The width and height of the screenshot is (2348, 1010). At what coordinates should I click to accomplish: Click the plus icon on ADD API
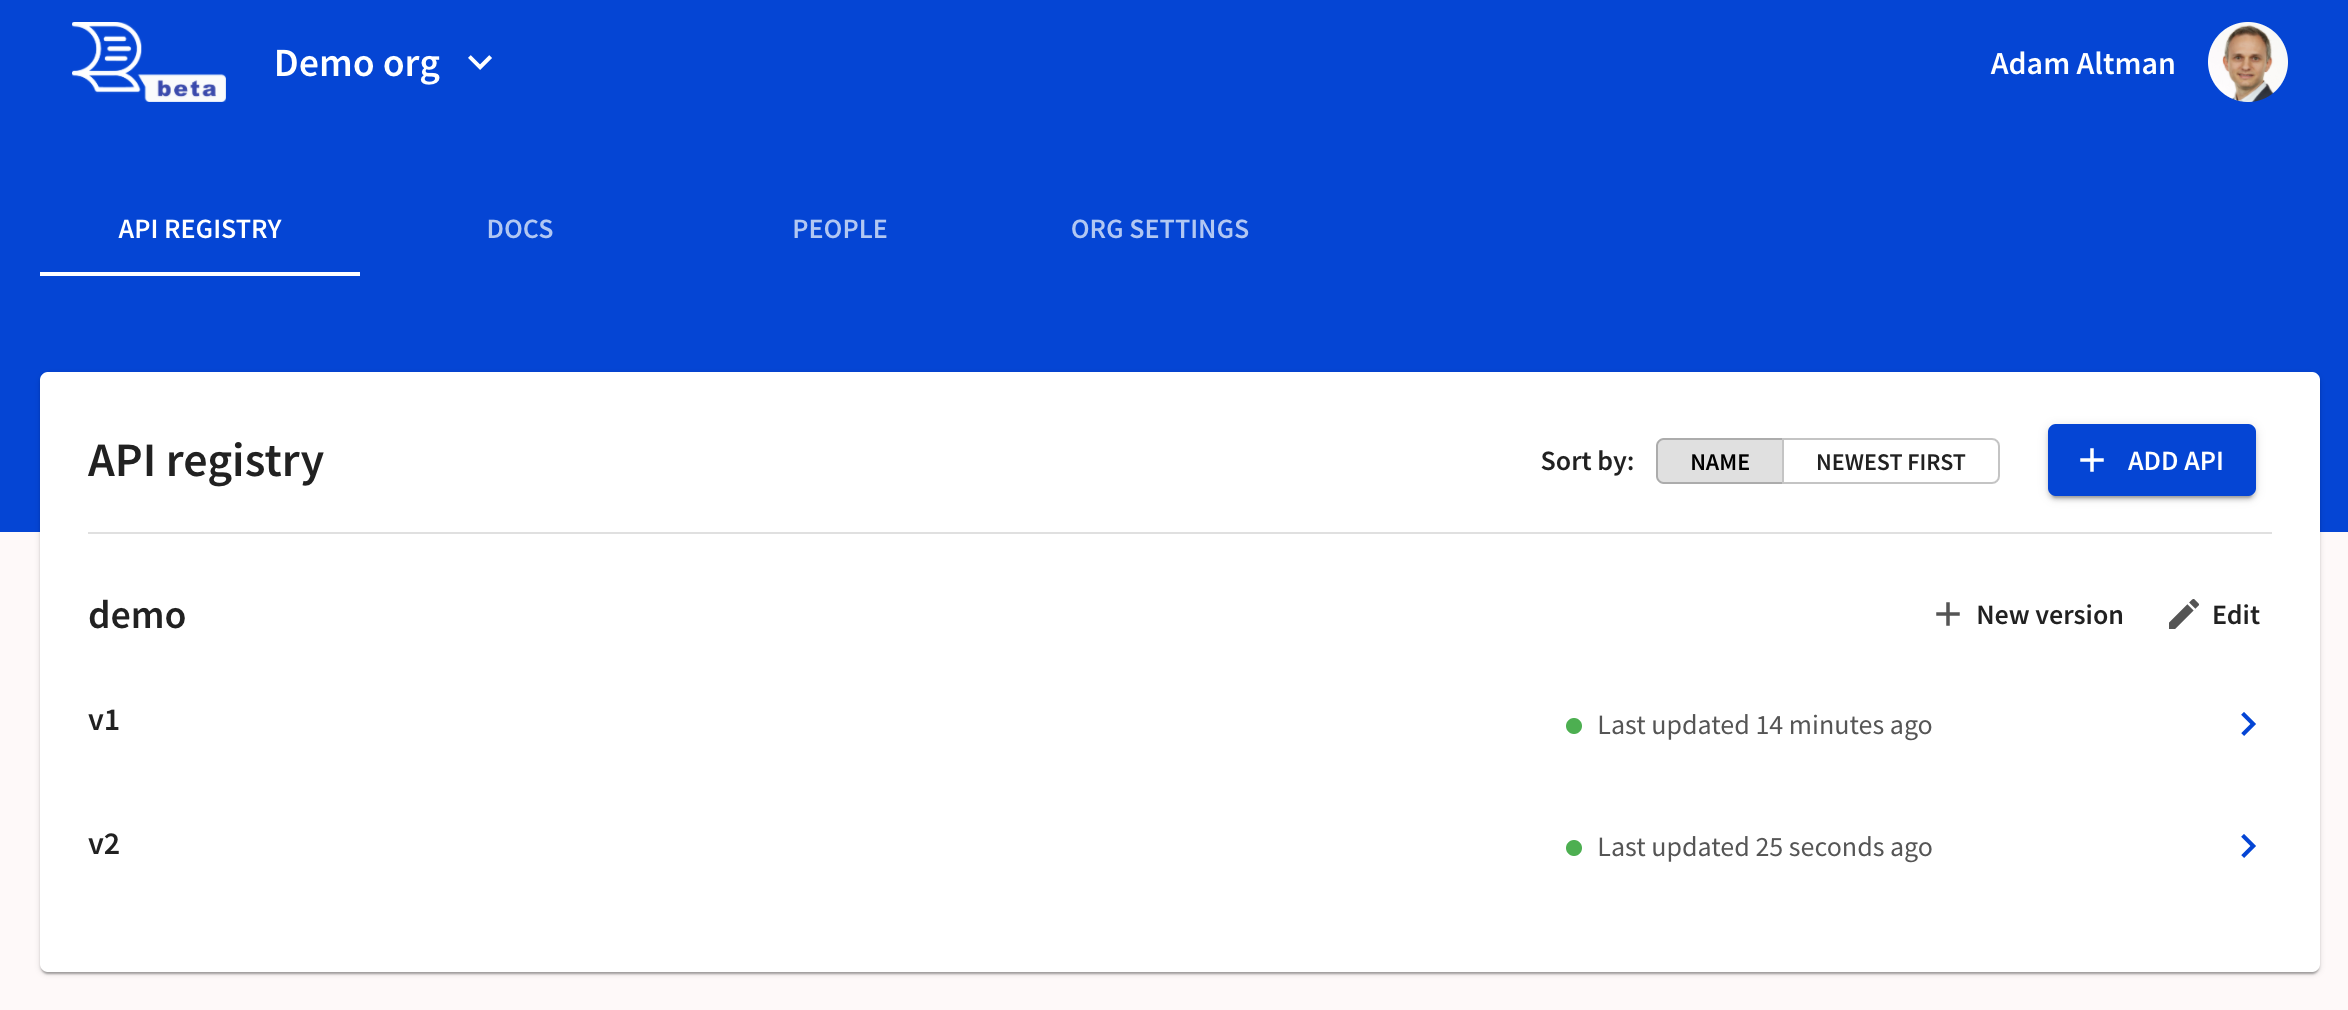pyautogui.click(x=2092, y=460)
